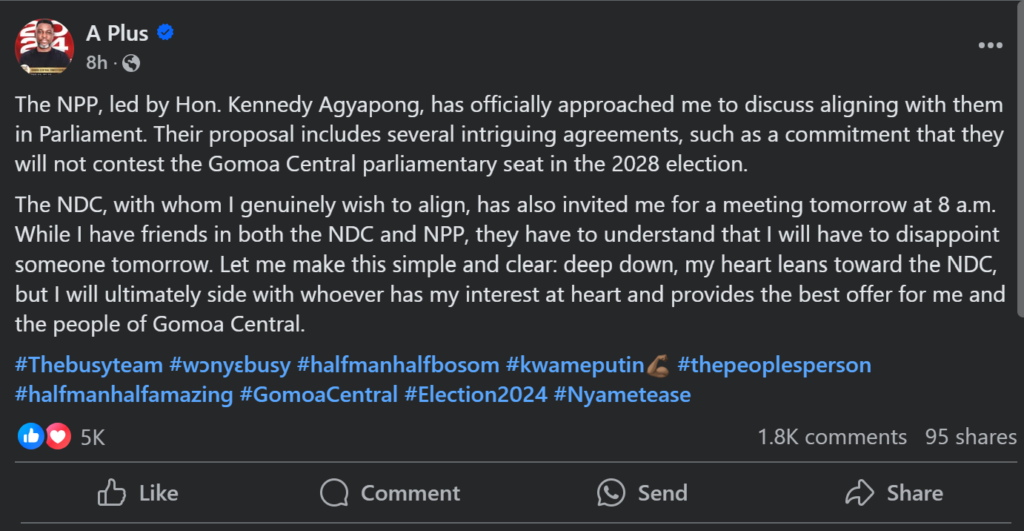Open the A Plus profile name link
The height and width of the screenshot is (531, 1024).
pos(117,33)
